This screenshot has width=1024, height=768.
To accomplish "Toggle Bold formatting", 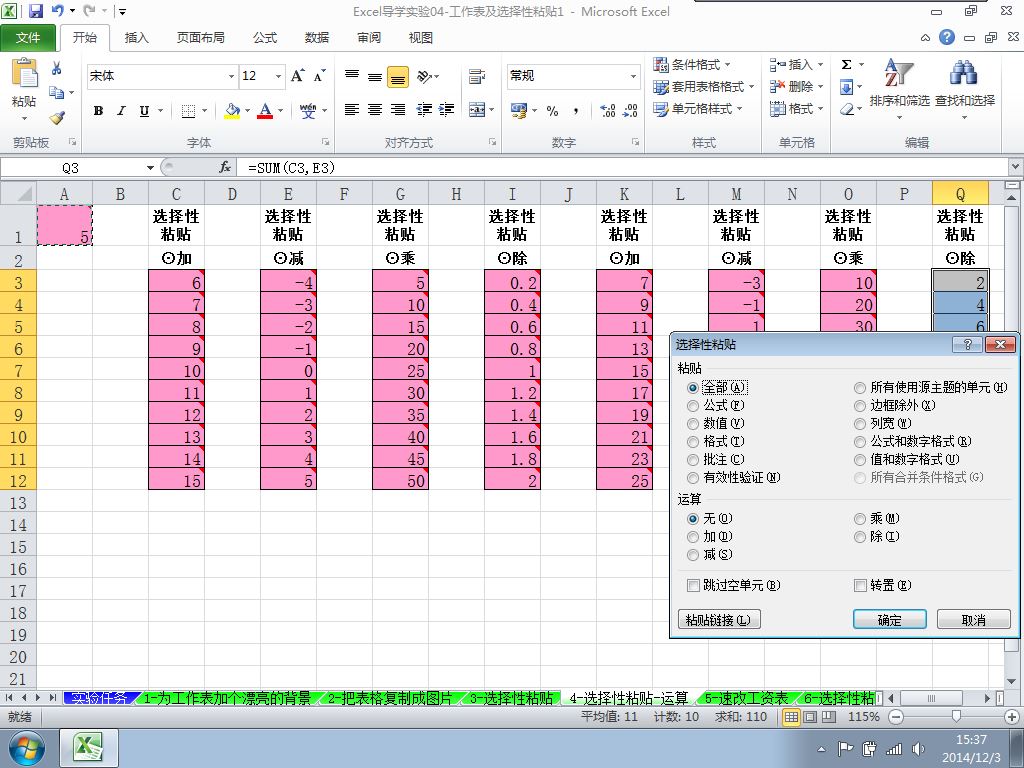I will 99,111.
